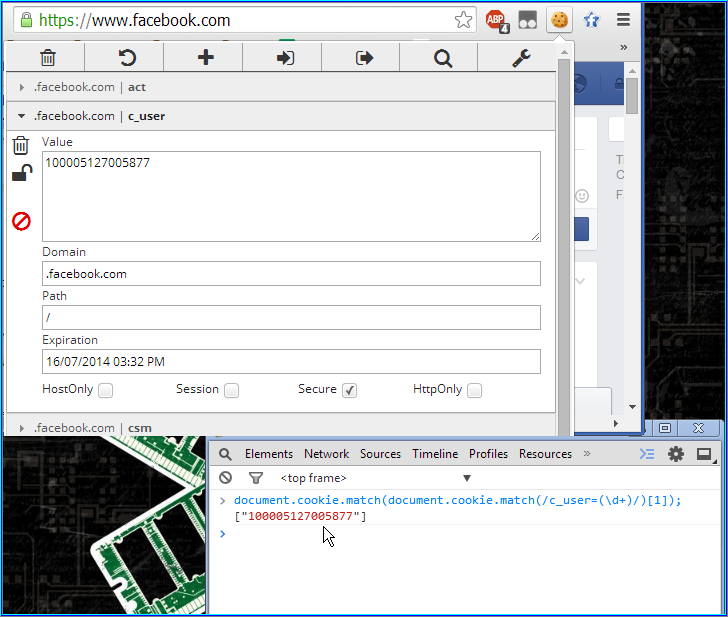Switch to the Network tab
Screen dimensions: 728x617
326,454
